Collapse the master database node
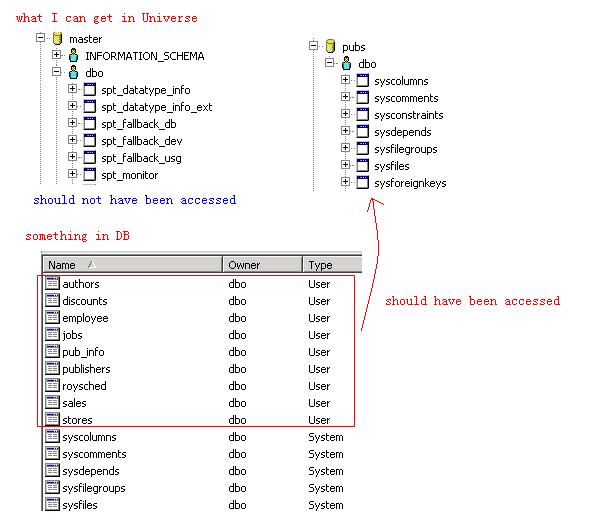The image size is (594, 528). click(x=40, y=38)
